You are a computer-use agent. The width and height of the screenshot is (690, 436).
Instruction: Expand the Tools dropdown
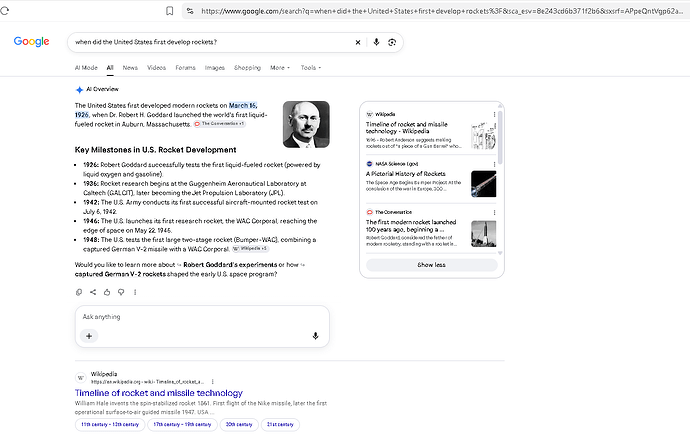coord(311,68)
